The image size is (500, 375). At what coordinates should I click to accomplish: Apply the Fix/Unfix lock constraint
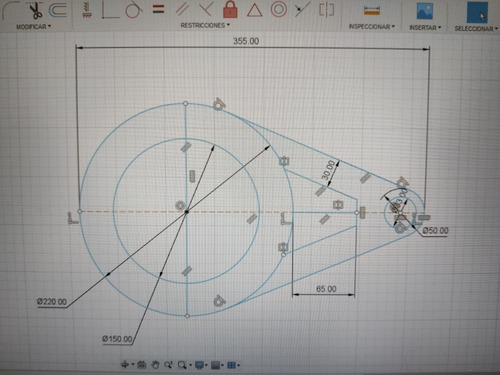(x=230, y=9)
